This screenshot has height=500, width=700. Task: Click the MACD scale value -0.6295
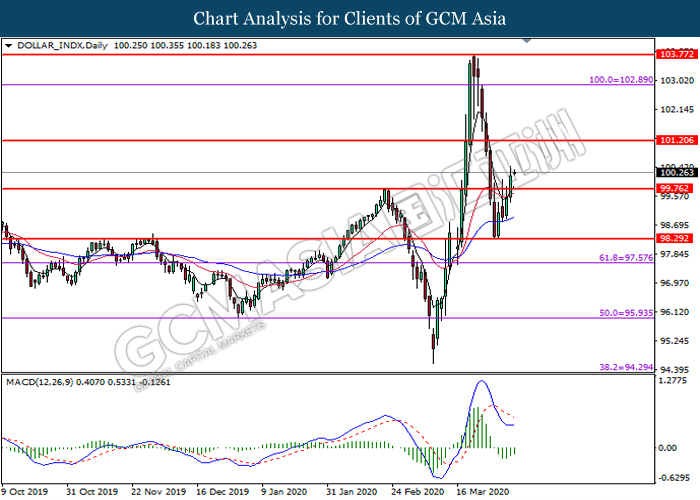tap(673, 478)
